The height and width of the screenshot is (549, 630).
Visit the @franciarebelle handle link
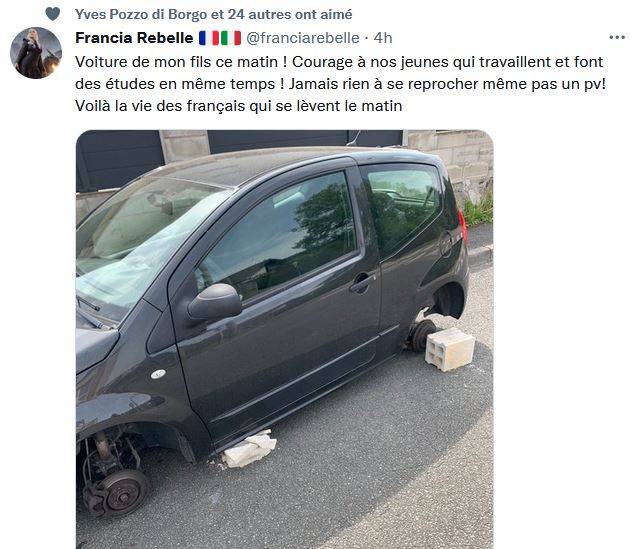(x=303, y=38)
